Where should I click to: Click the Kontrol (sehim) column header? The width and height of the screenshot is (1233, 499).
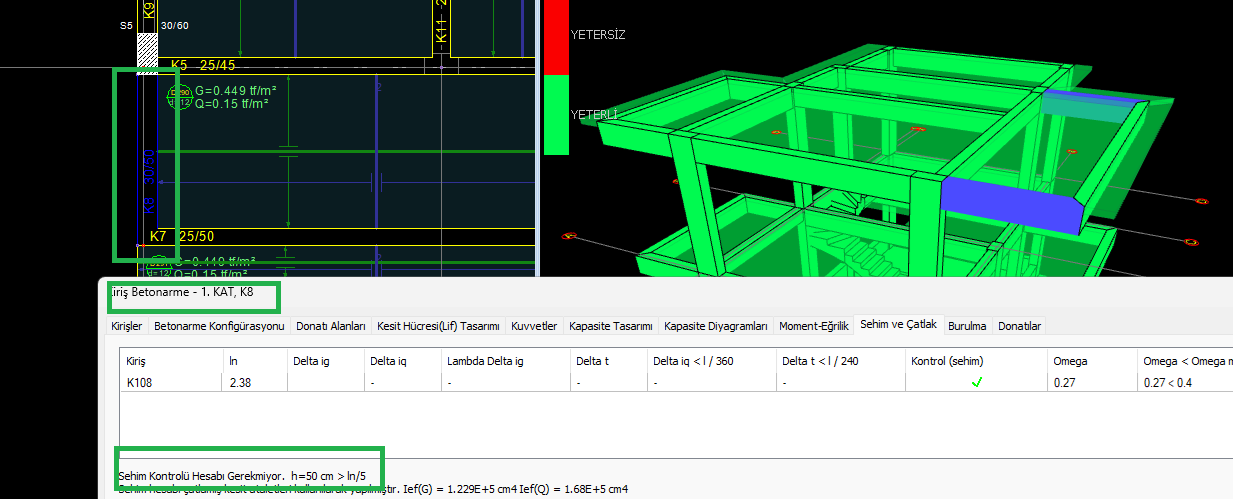point(951,360)
